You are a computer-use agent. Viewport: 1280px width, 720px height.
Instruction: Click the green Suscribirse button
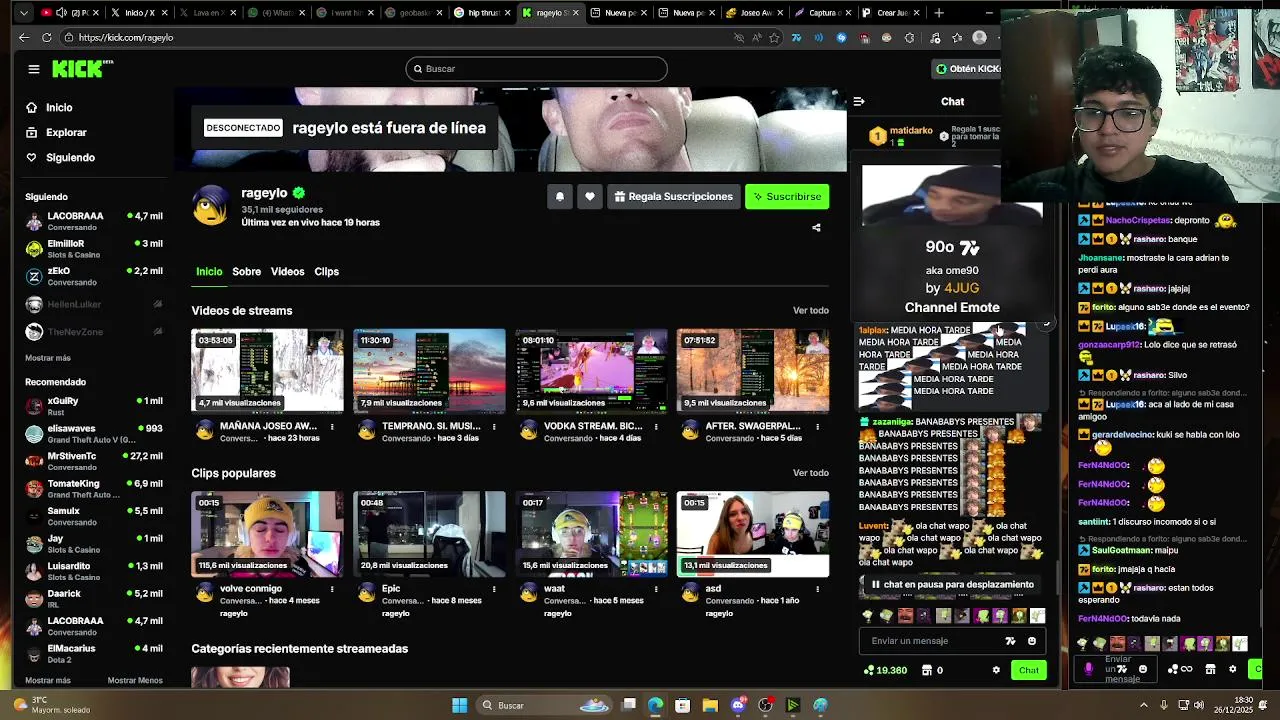(787, 197)
